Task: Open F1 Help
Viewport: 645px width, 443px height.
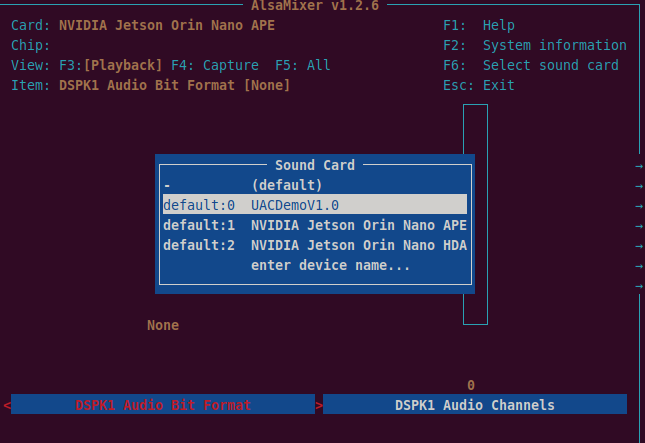Action: point(479,26)
